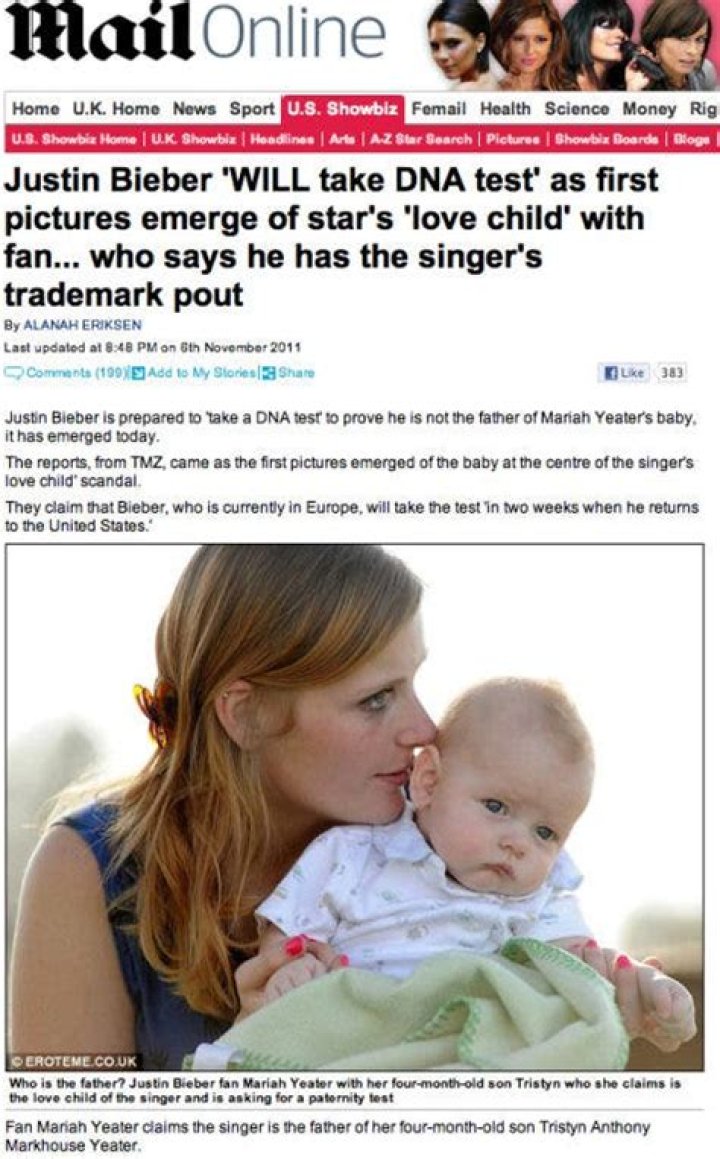Like the article with the Facebook button

click(x=623, y=373)
